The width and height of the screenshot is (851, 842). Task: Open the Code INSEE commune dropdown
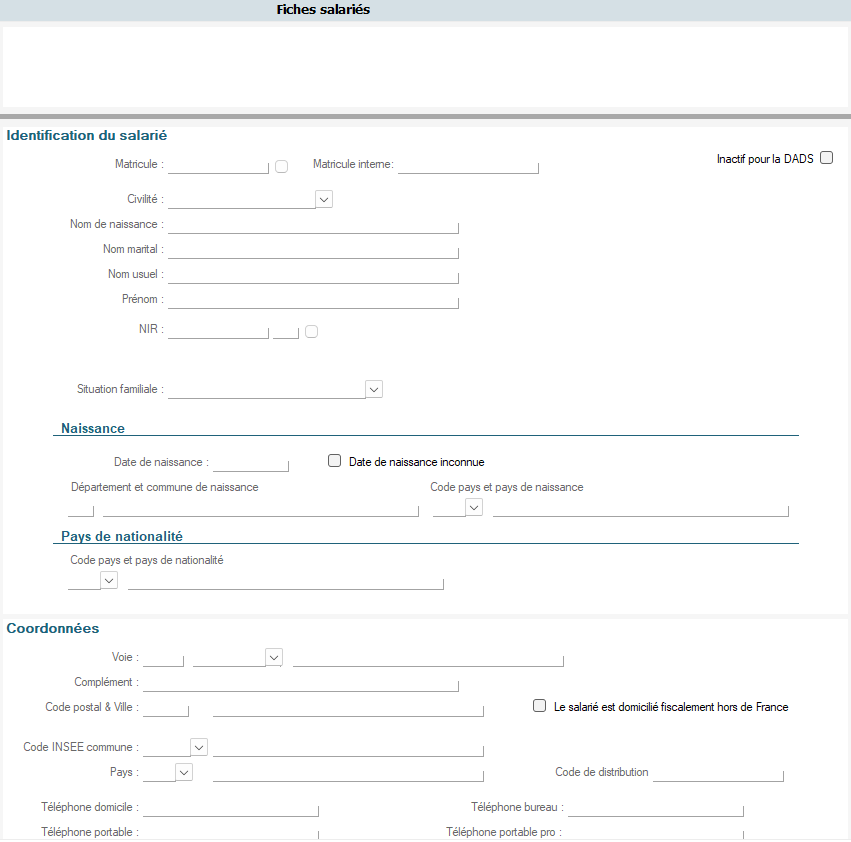point(199,748)
